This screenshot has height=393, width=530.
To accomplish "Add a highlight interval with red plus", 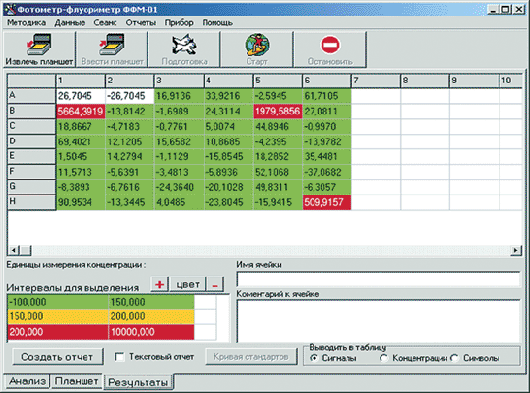I will [x=160, y=284].
